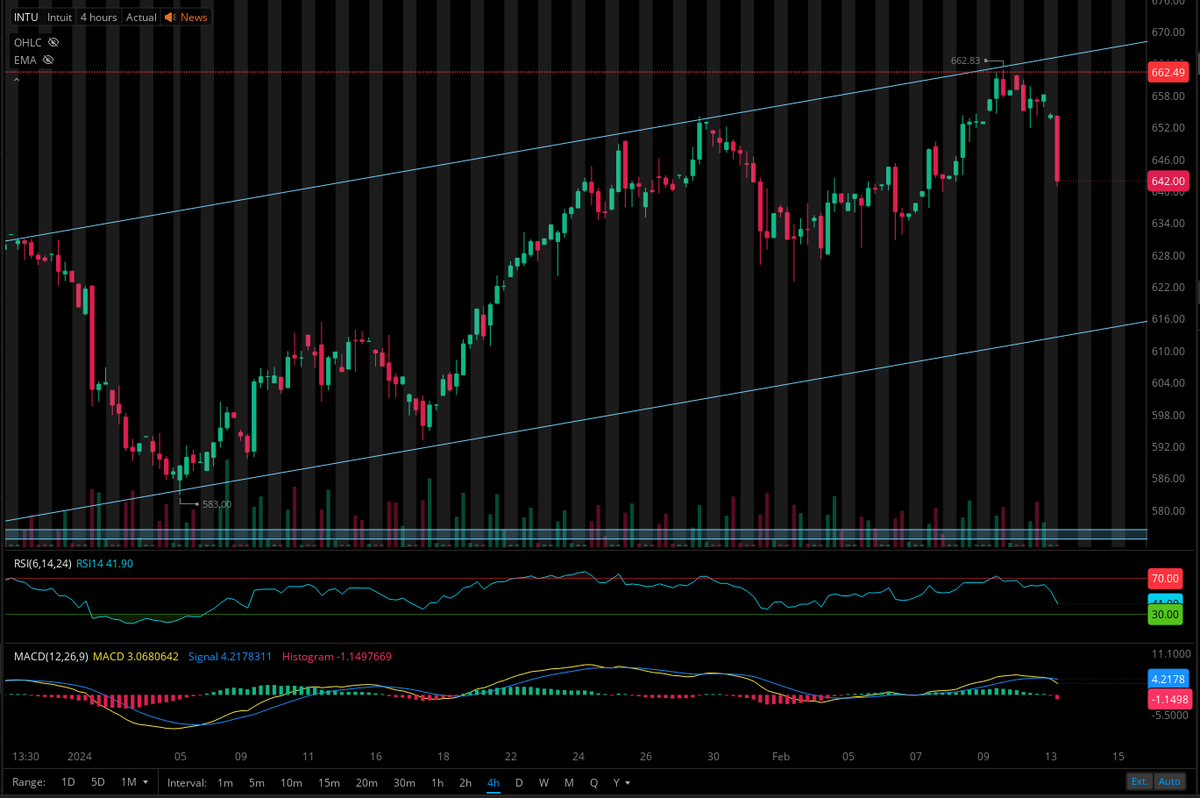Screen dimensions: 1200x798
Task: Switch interval to Q (quarterly)
Action: click(593, 782)
